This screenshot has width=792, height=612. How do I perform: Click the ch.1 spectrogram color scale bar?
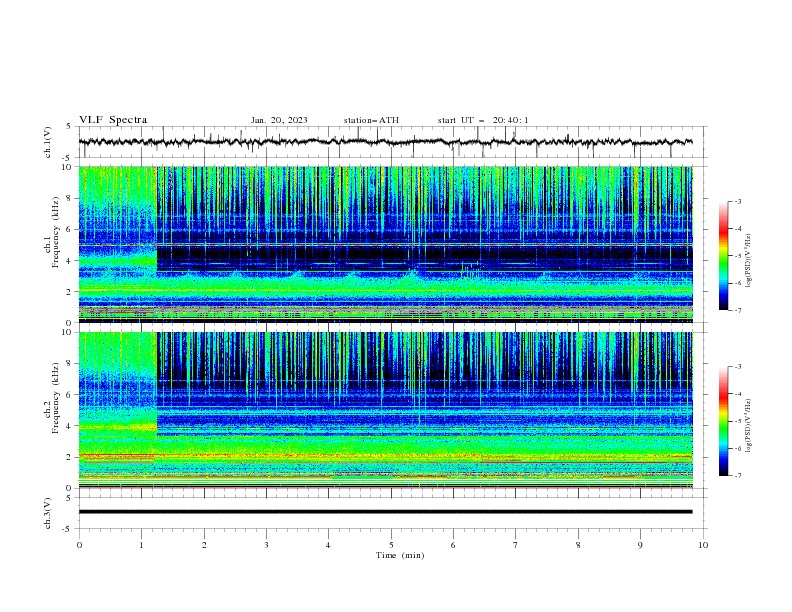724,256
